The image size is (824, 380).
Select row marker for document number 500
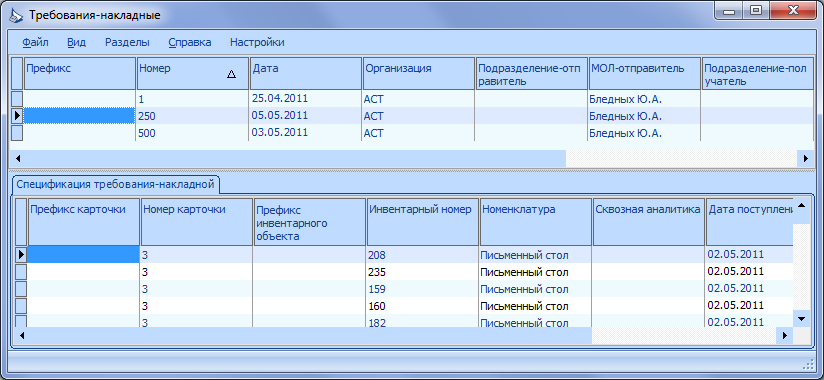pyautogui.click(x=17, y=132)
